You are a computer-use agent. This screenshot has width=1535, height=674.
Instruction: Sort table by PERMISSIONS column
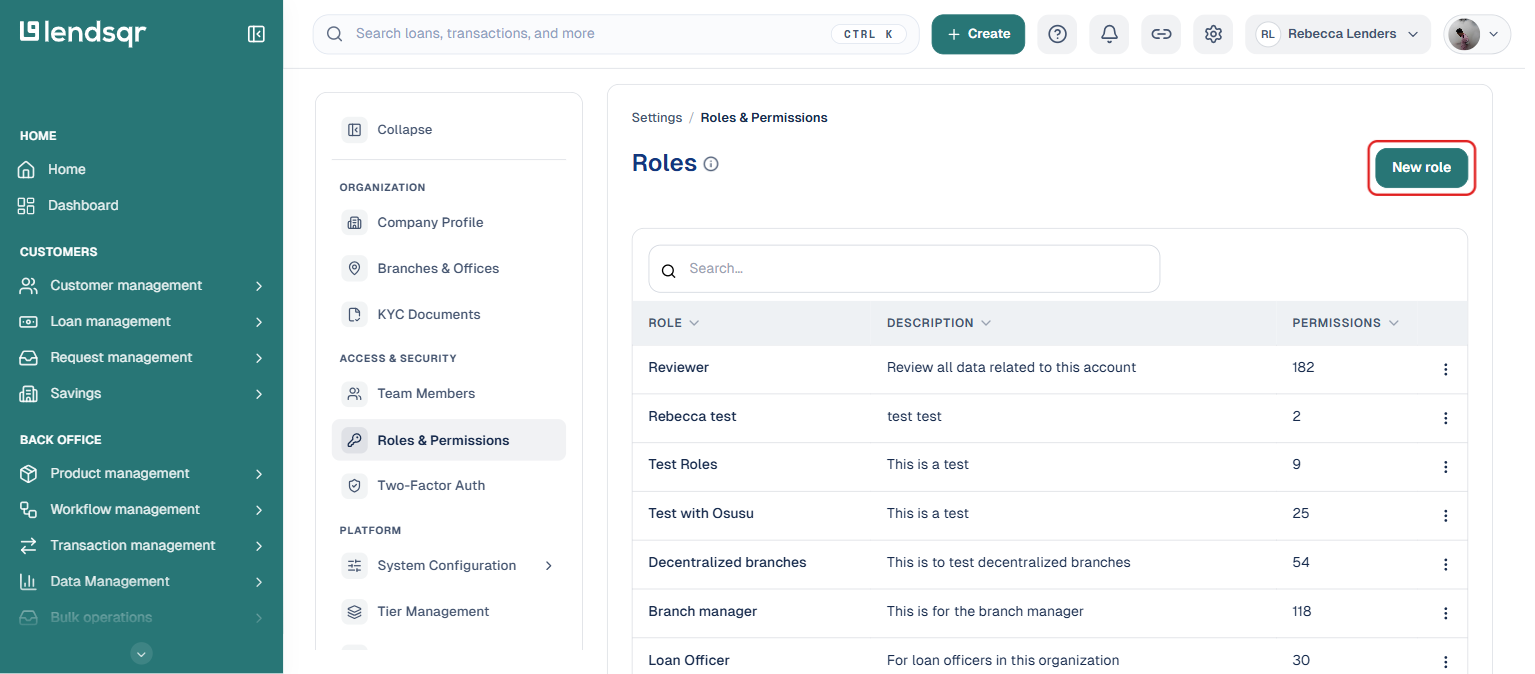click(x=1345, y=323)
